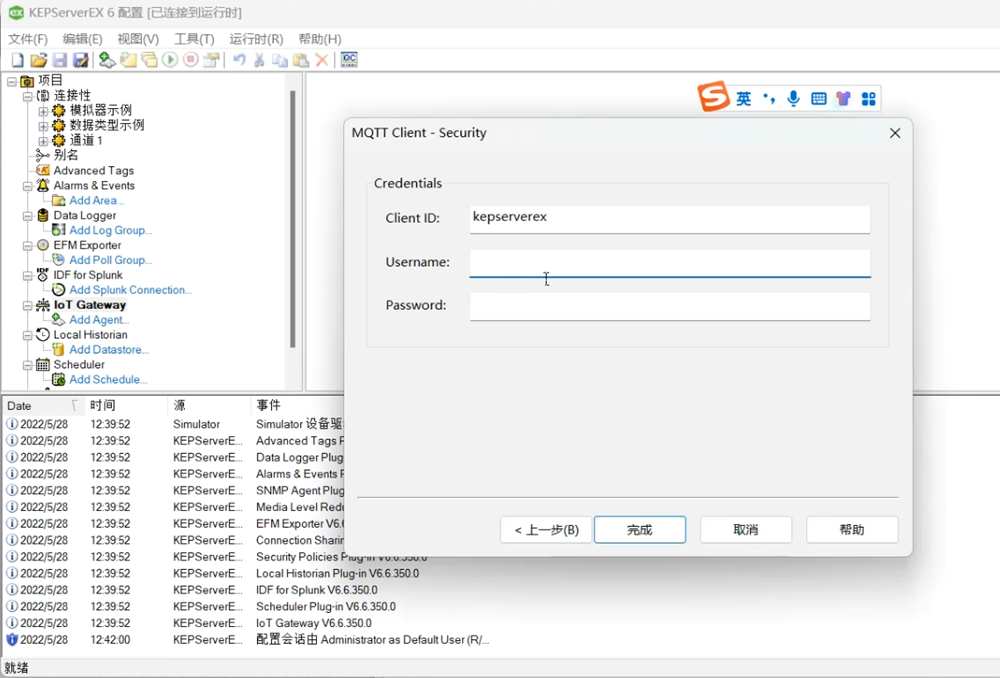Click the New project toolbar icon
The width and height of the screenshot is (1000, 678).
(x=18, y=60)
